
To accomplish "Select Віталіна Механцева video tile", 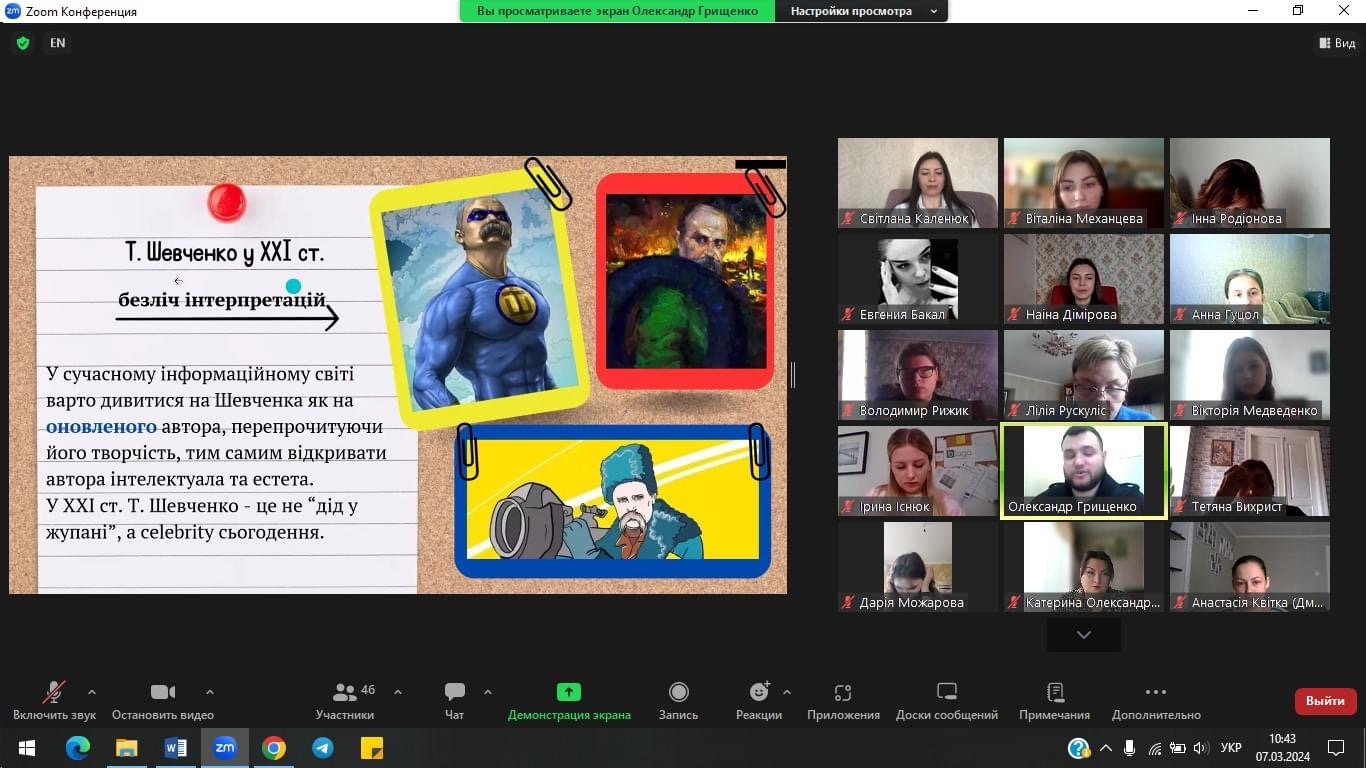I will coord(1084,183).
